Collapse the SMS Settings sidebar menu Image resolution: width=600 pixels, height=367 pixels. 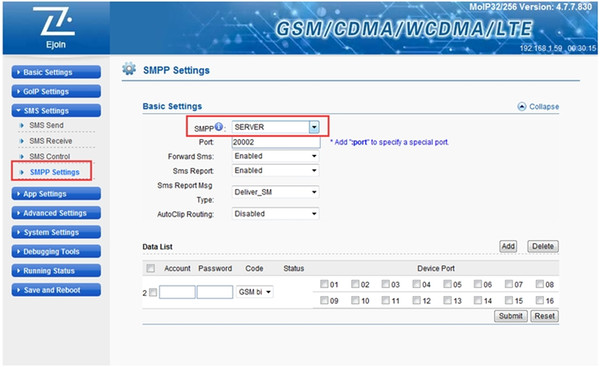(56, 111)
